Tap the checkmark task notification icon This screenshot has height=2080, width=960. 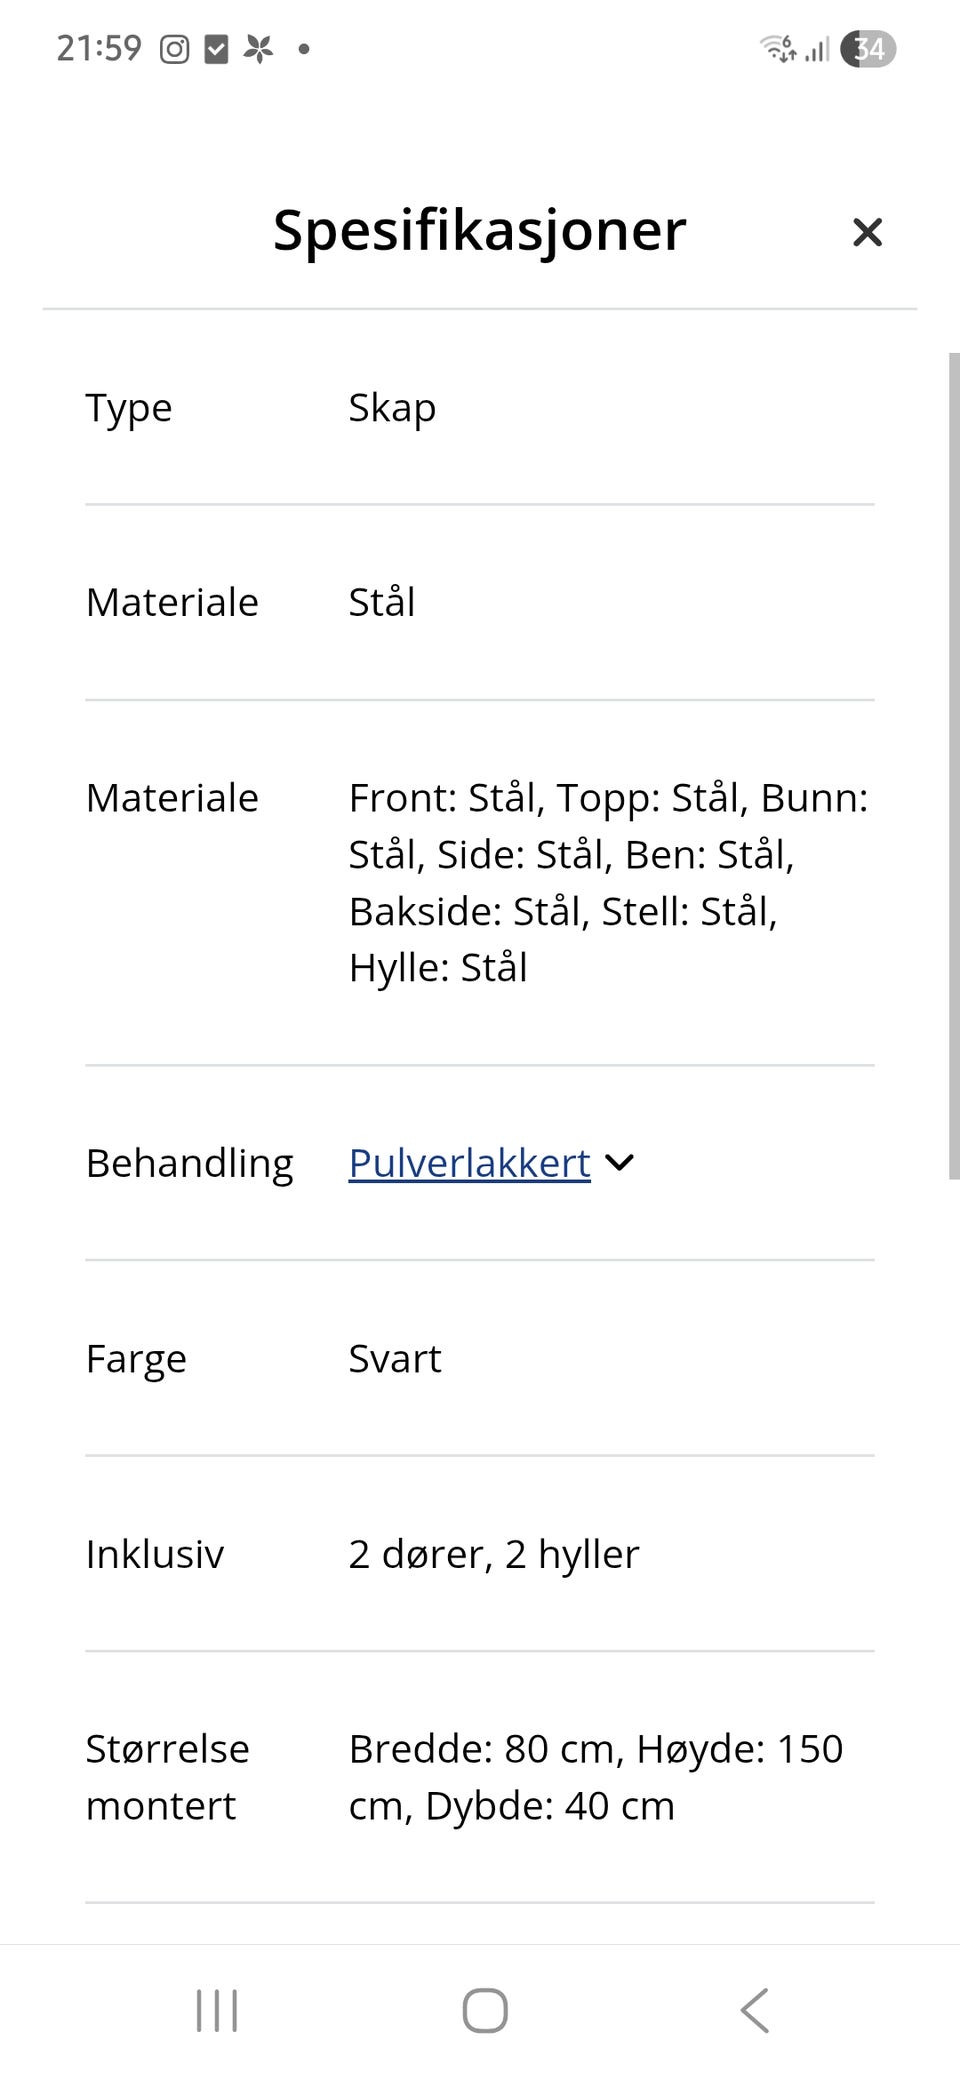(x=216, y=49)
